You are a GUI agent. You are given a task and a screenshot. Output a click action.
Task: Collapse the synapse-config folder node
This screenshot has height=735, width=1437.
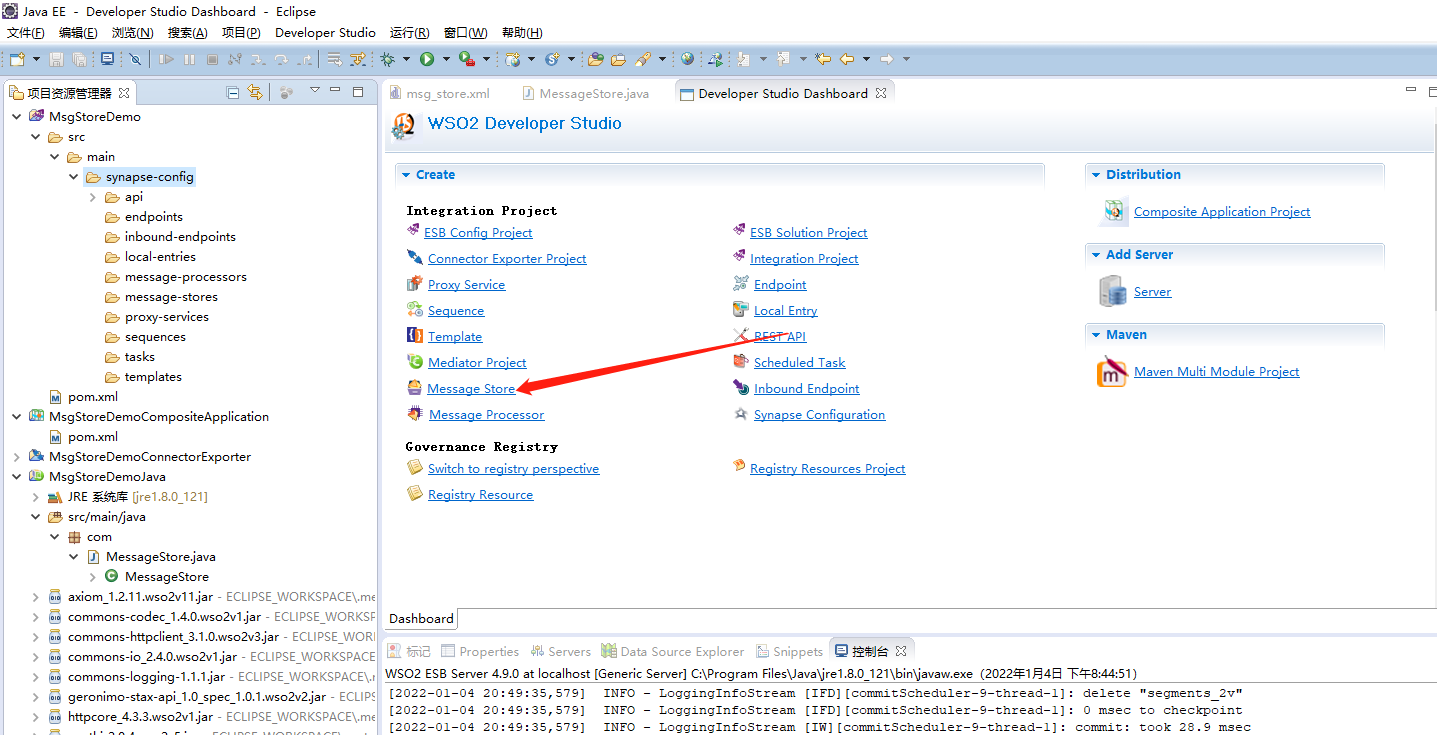pos(74,176)
